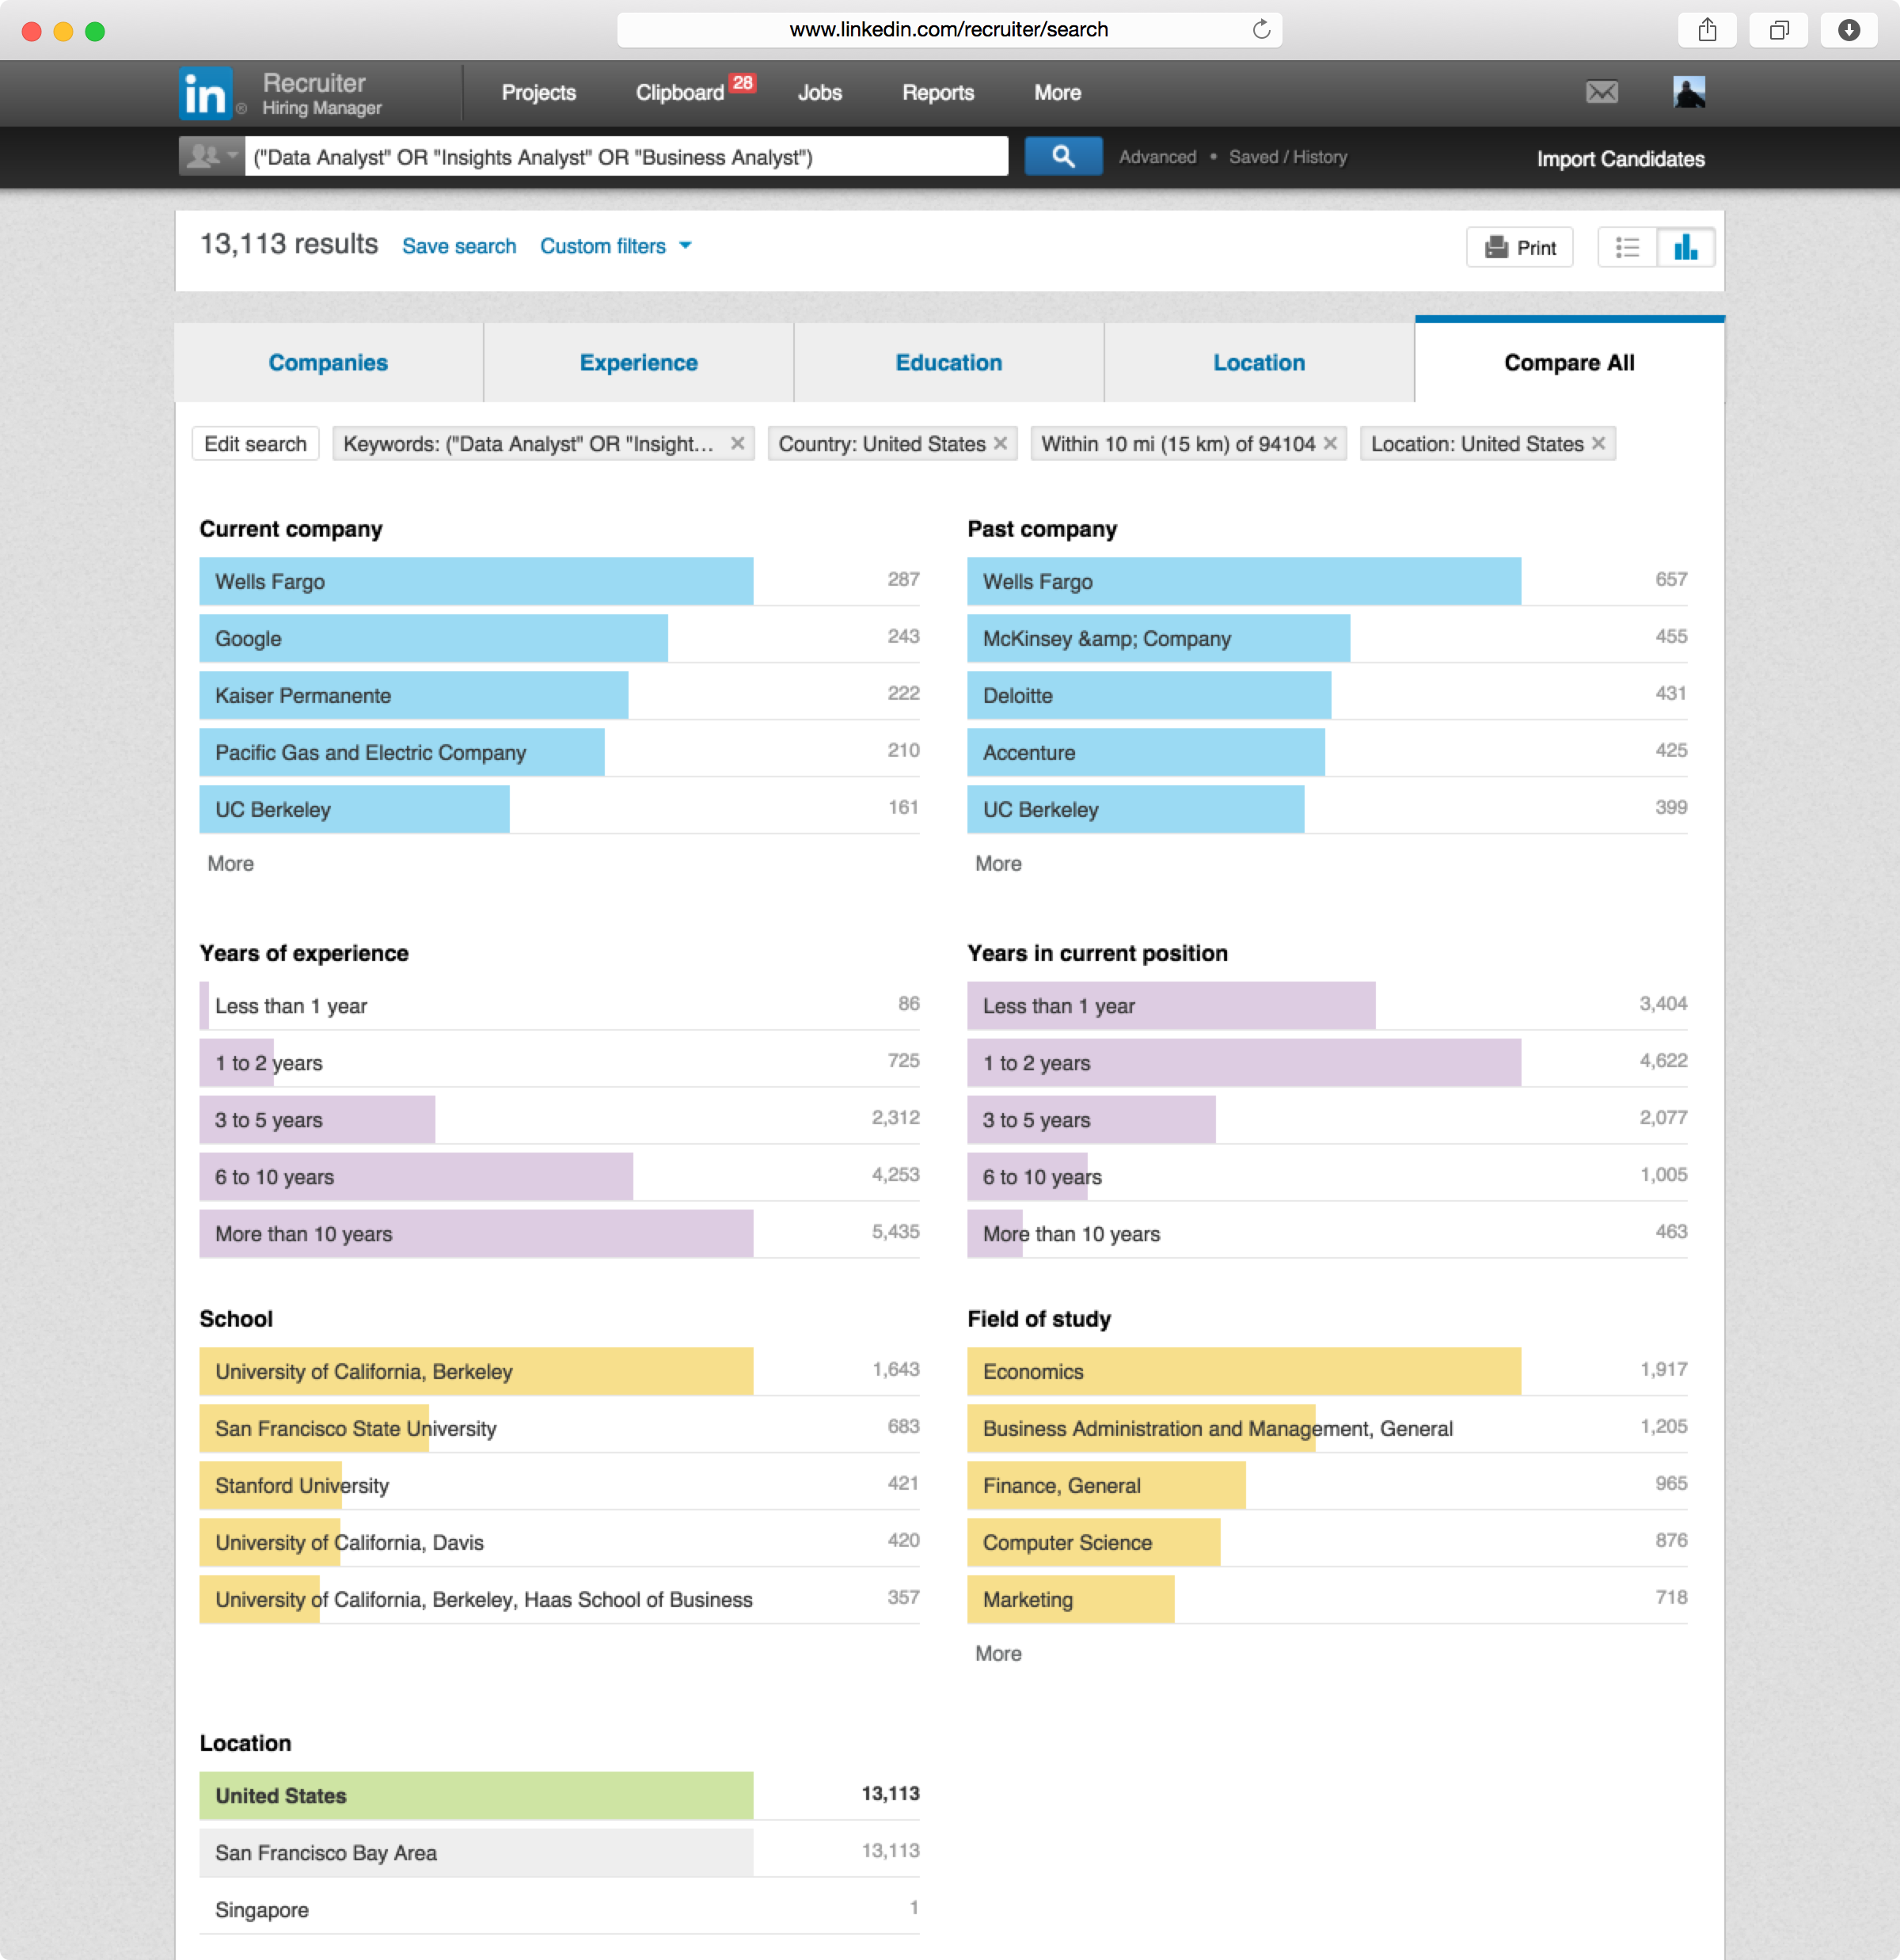Click the Safari share icon
Image resolution: width=1900 pixels, height=1960 pixels.
[1707, 30]
